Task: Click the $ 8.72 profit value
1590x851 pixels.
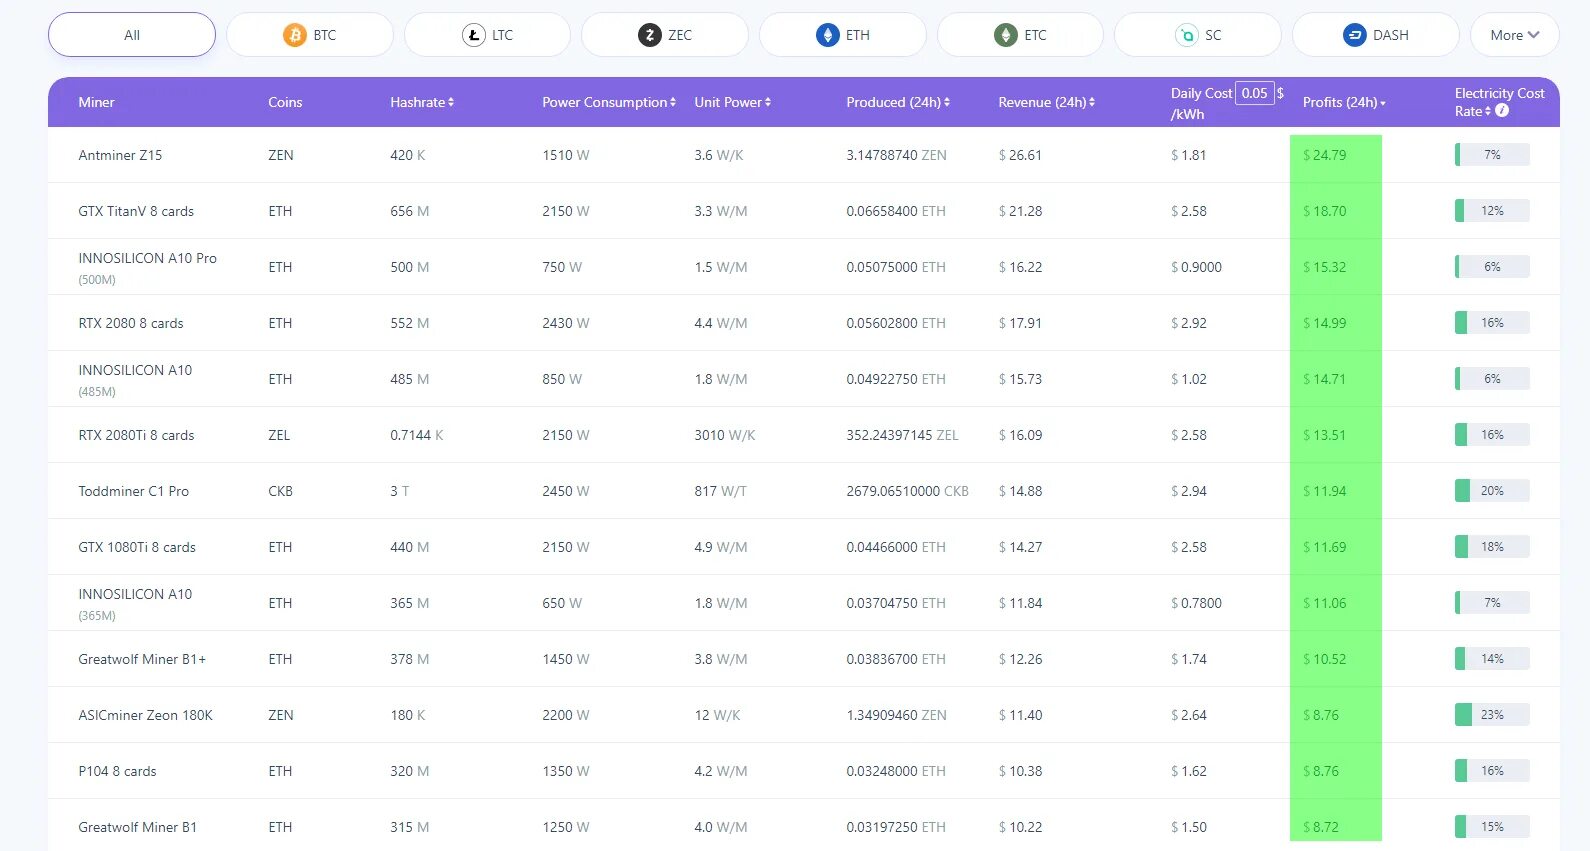Action: (x=1321, y=827)
